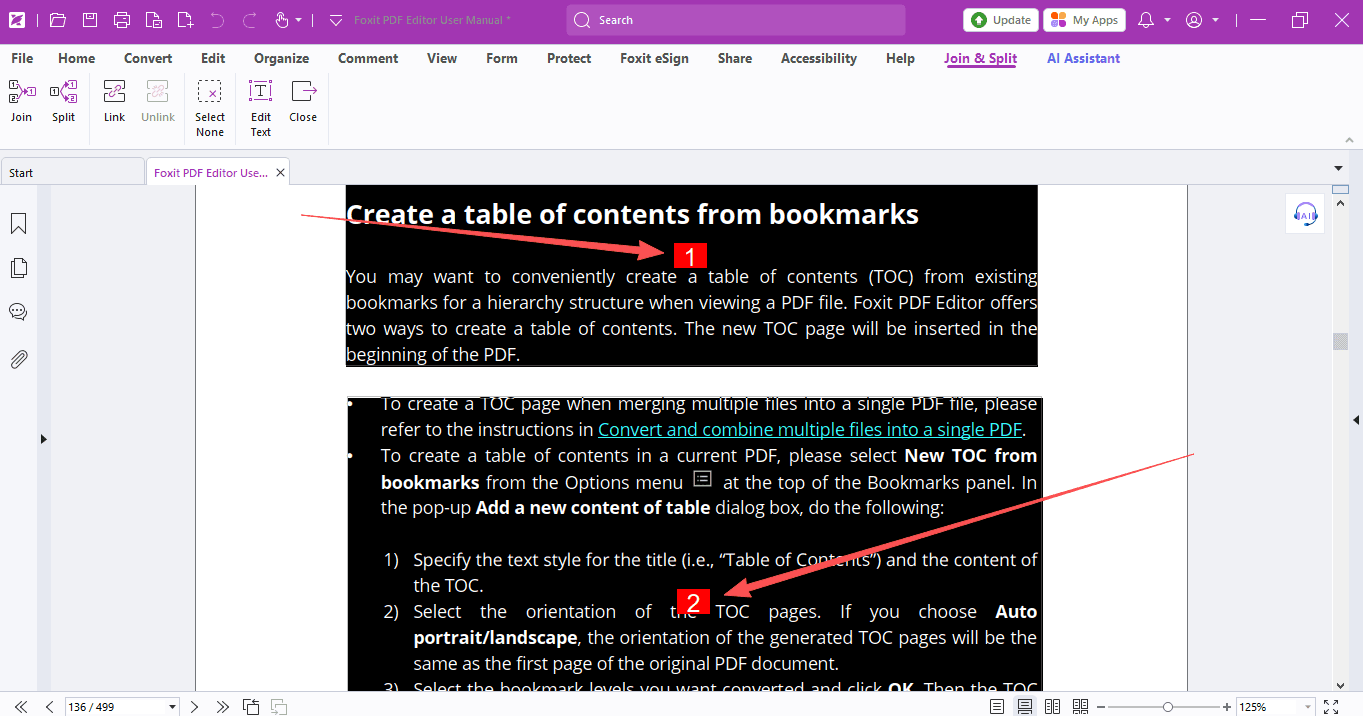Click the Search input field

tap(736, 20)
